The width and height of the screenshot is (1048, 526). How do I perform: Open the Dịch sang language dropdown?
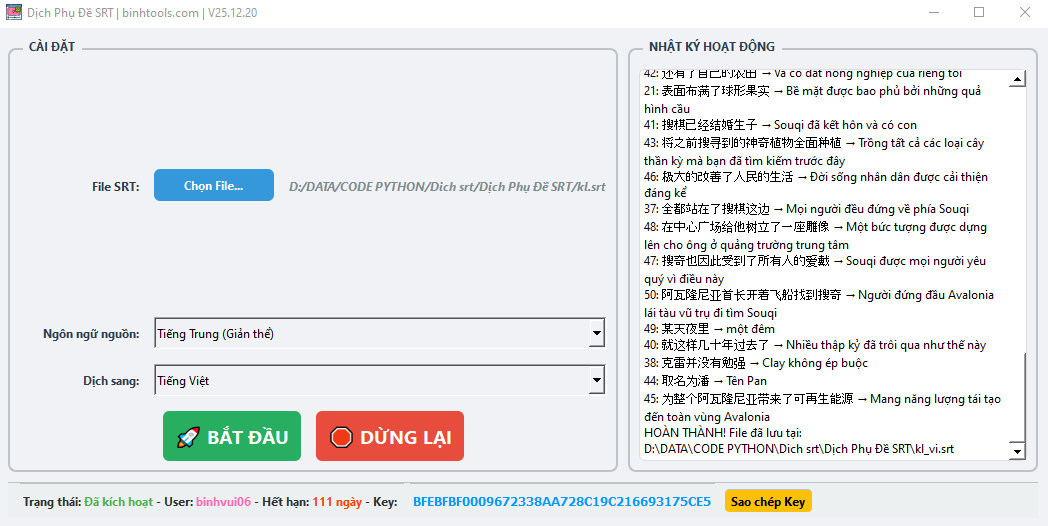(597, 381)
